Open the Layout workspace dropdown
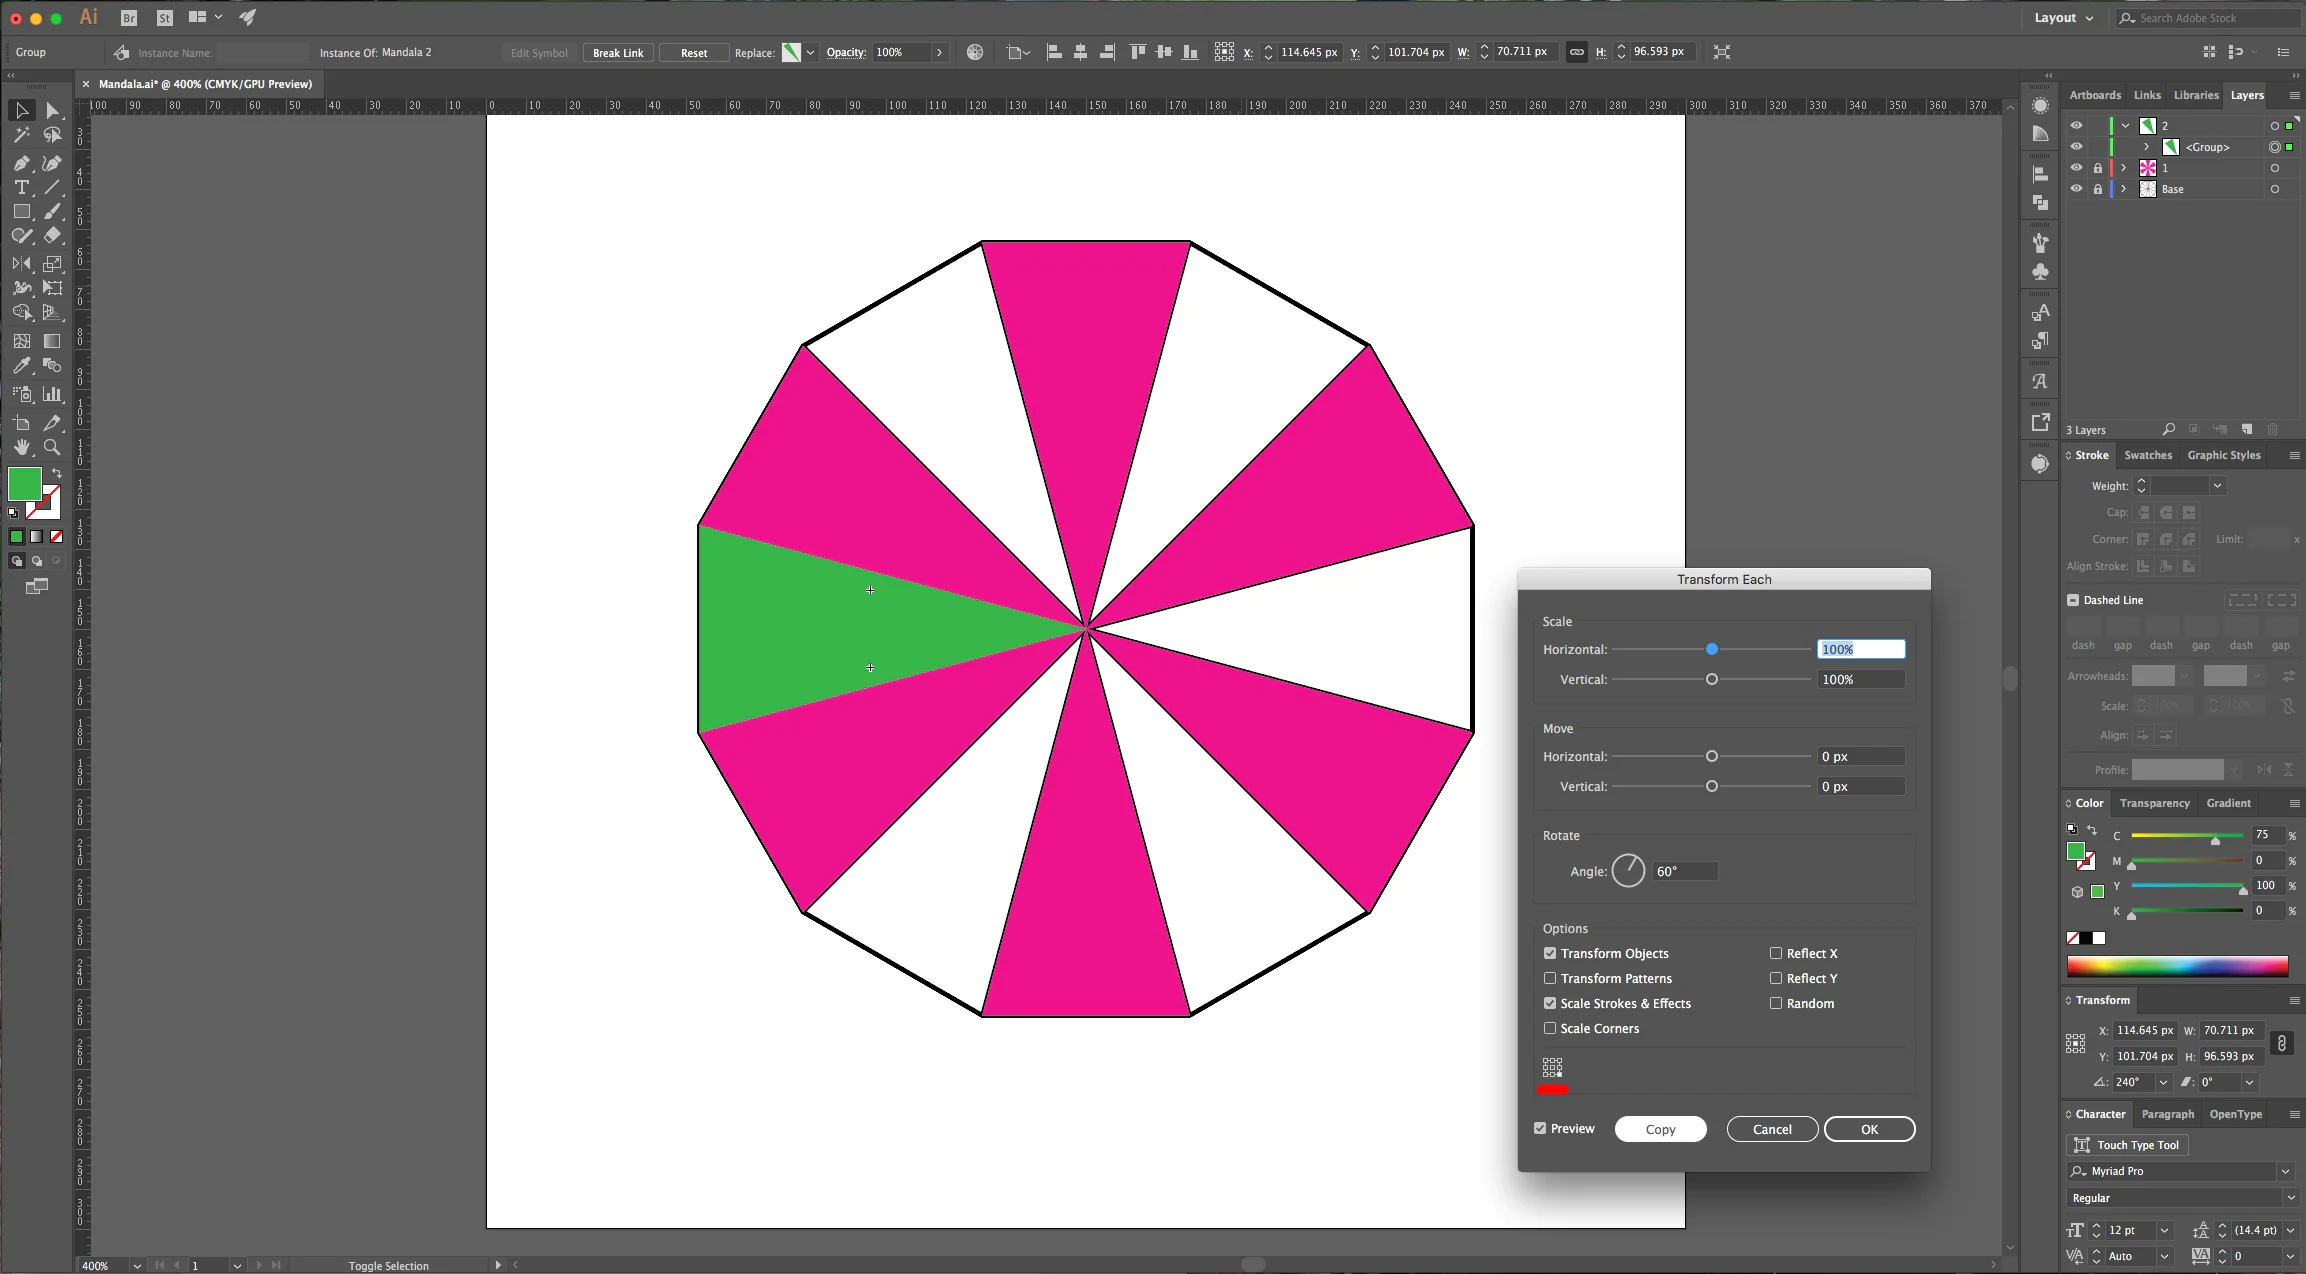 pos(2064,18)
